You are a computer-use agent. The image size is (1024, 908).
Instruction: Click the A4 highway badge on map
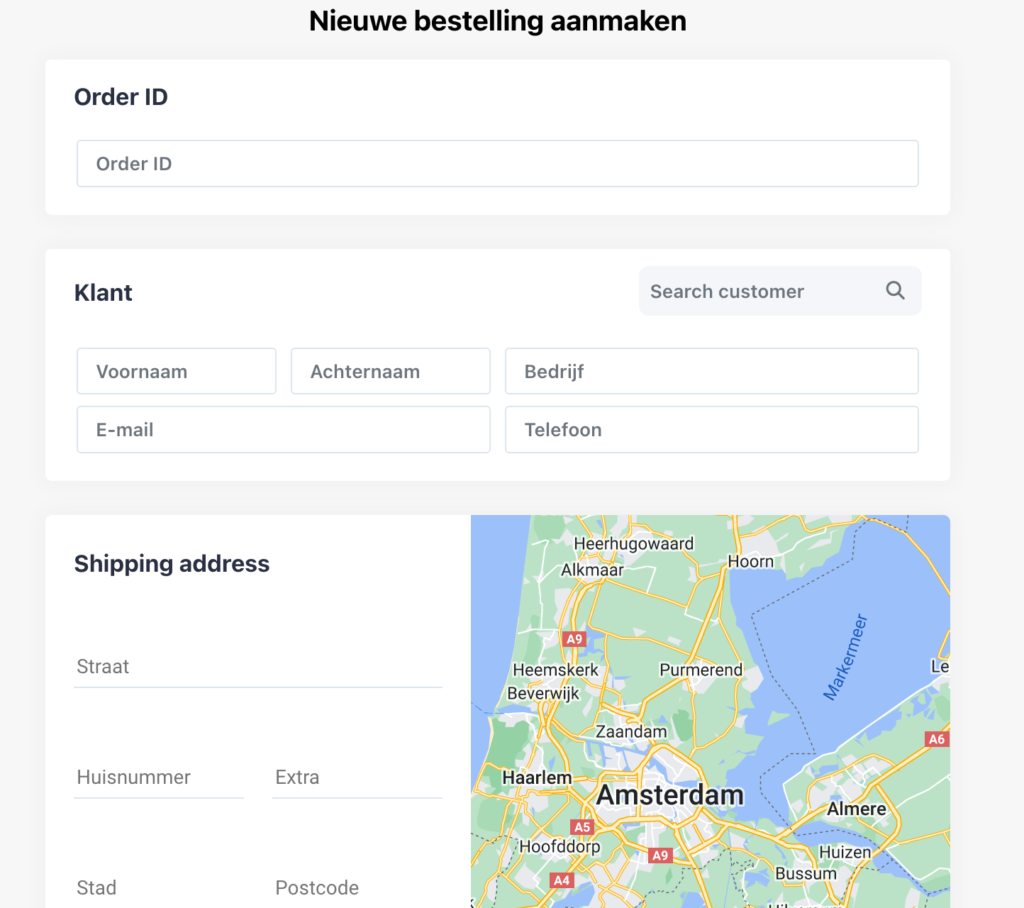[x=562, y=880]
